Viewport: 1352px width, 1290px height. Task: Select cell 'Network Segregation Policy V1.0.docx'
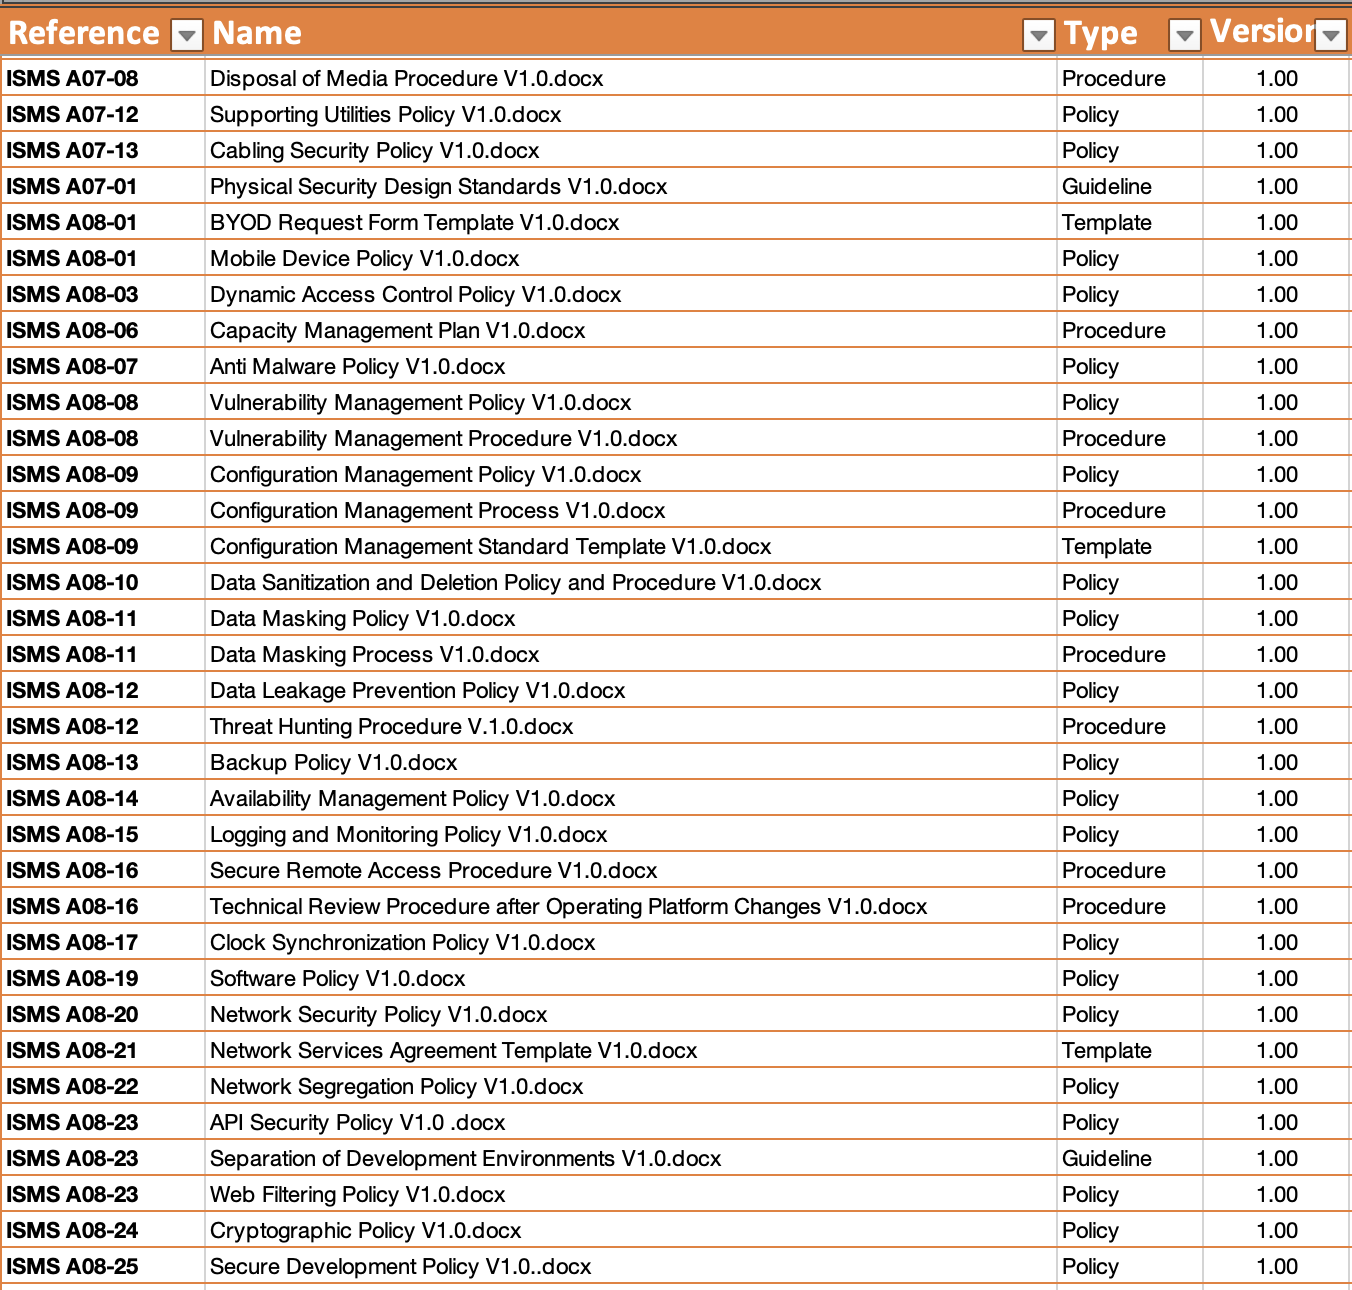(x=631, y=1086)
